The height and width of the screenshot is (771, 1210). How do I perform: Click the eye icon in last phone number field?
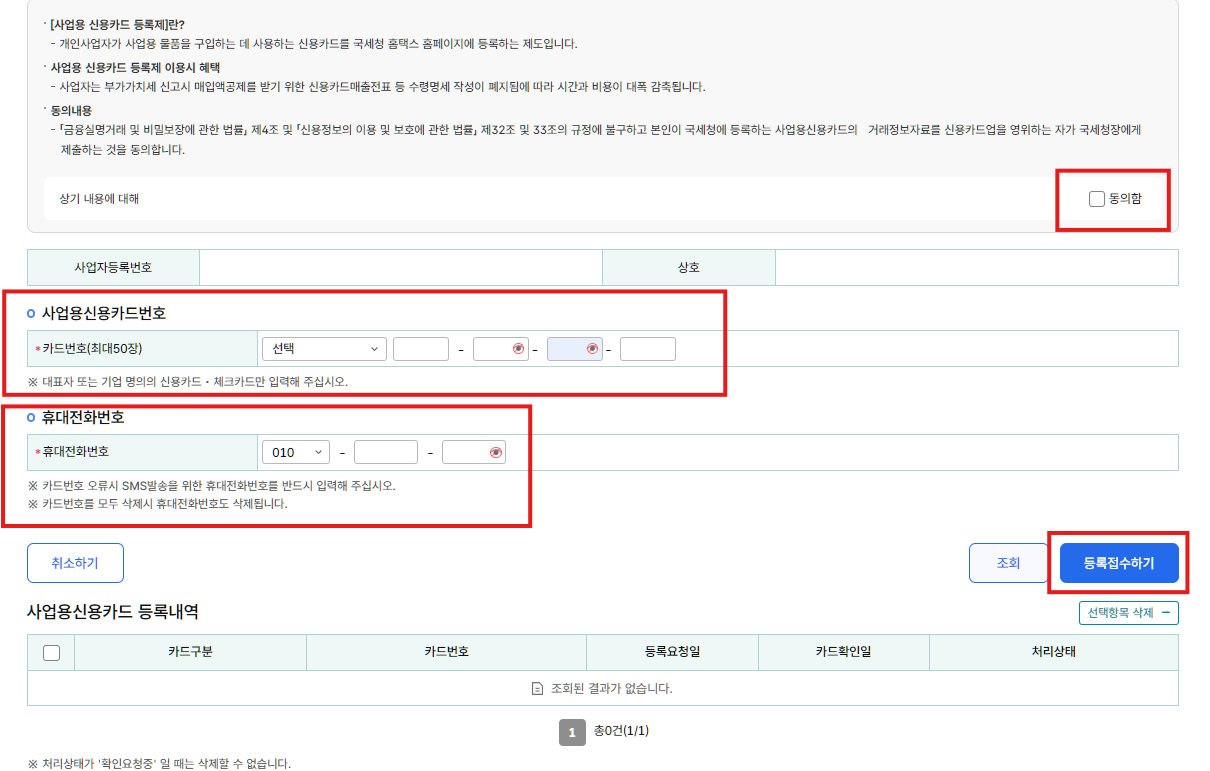click(495, 453)
